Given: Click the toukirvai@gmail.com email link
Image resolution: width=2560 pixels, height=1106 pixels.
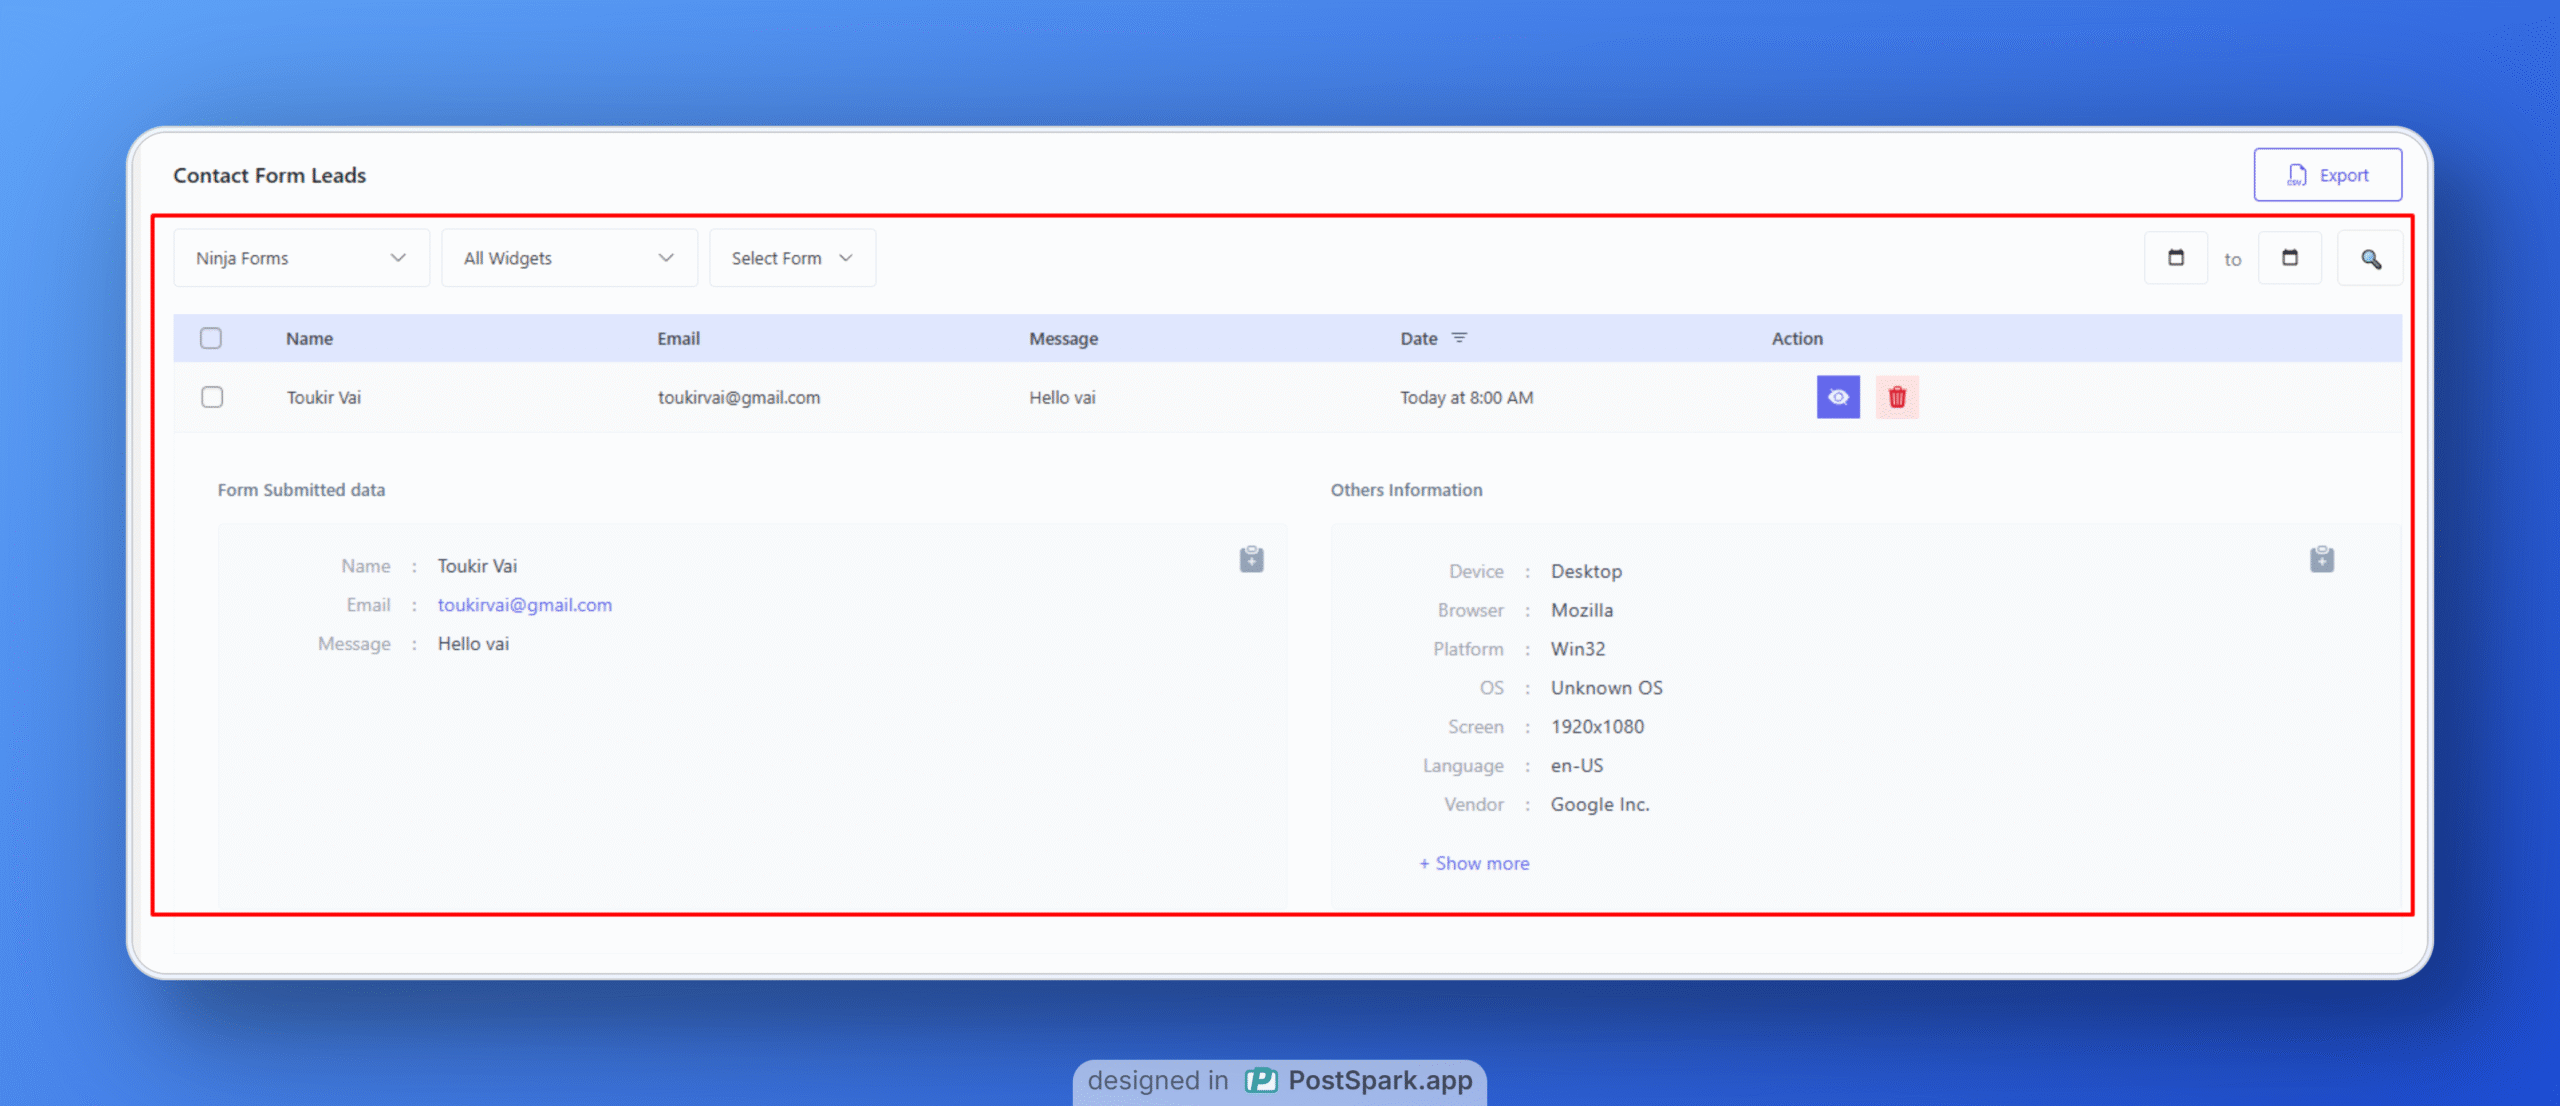Looking at the screenshot, I should (x=525, y=605).
